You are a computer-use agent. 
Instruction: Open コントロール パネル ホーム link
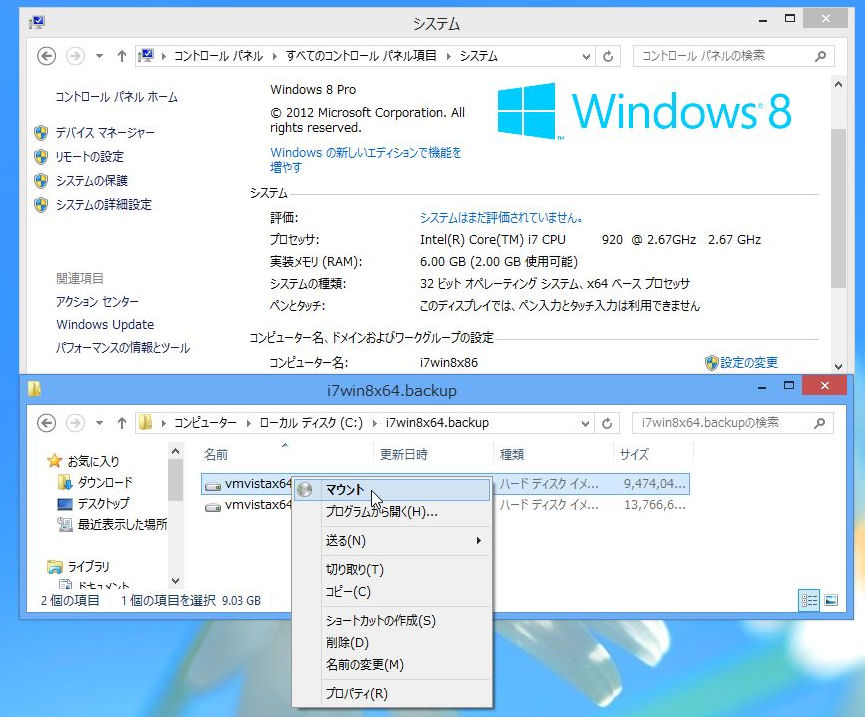click(116, 97)
